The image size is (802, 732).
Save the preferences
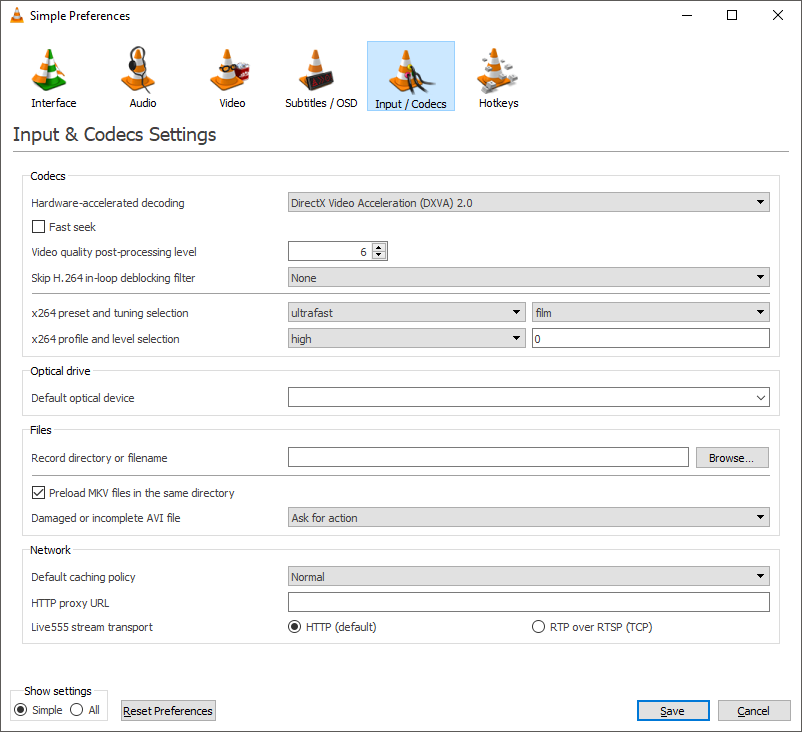click(673, 711)
